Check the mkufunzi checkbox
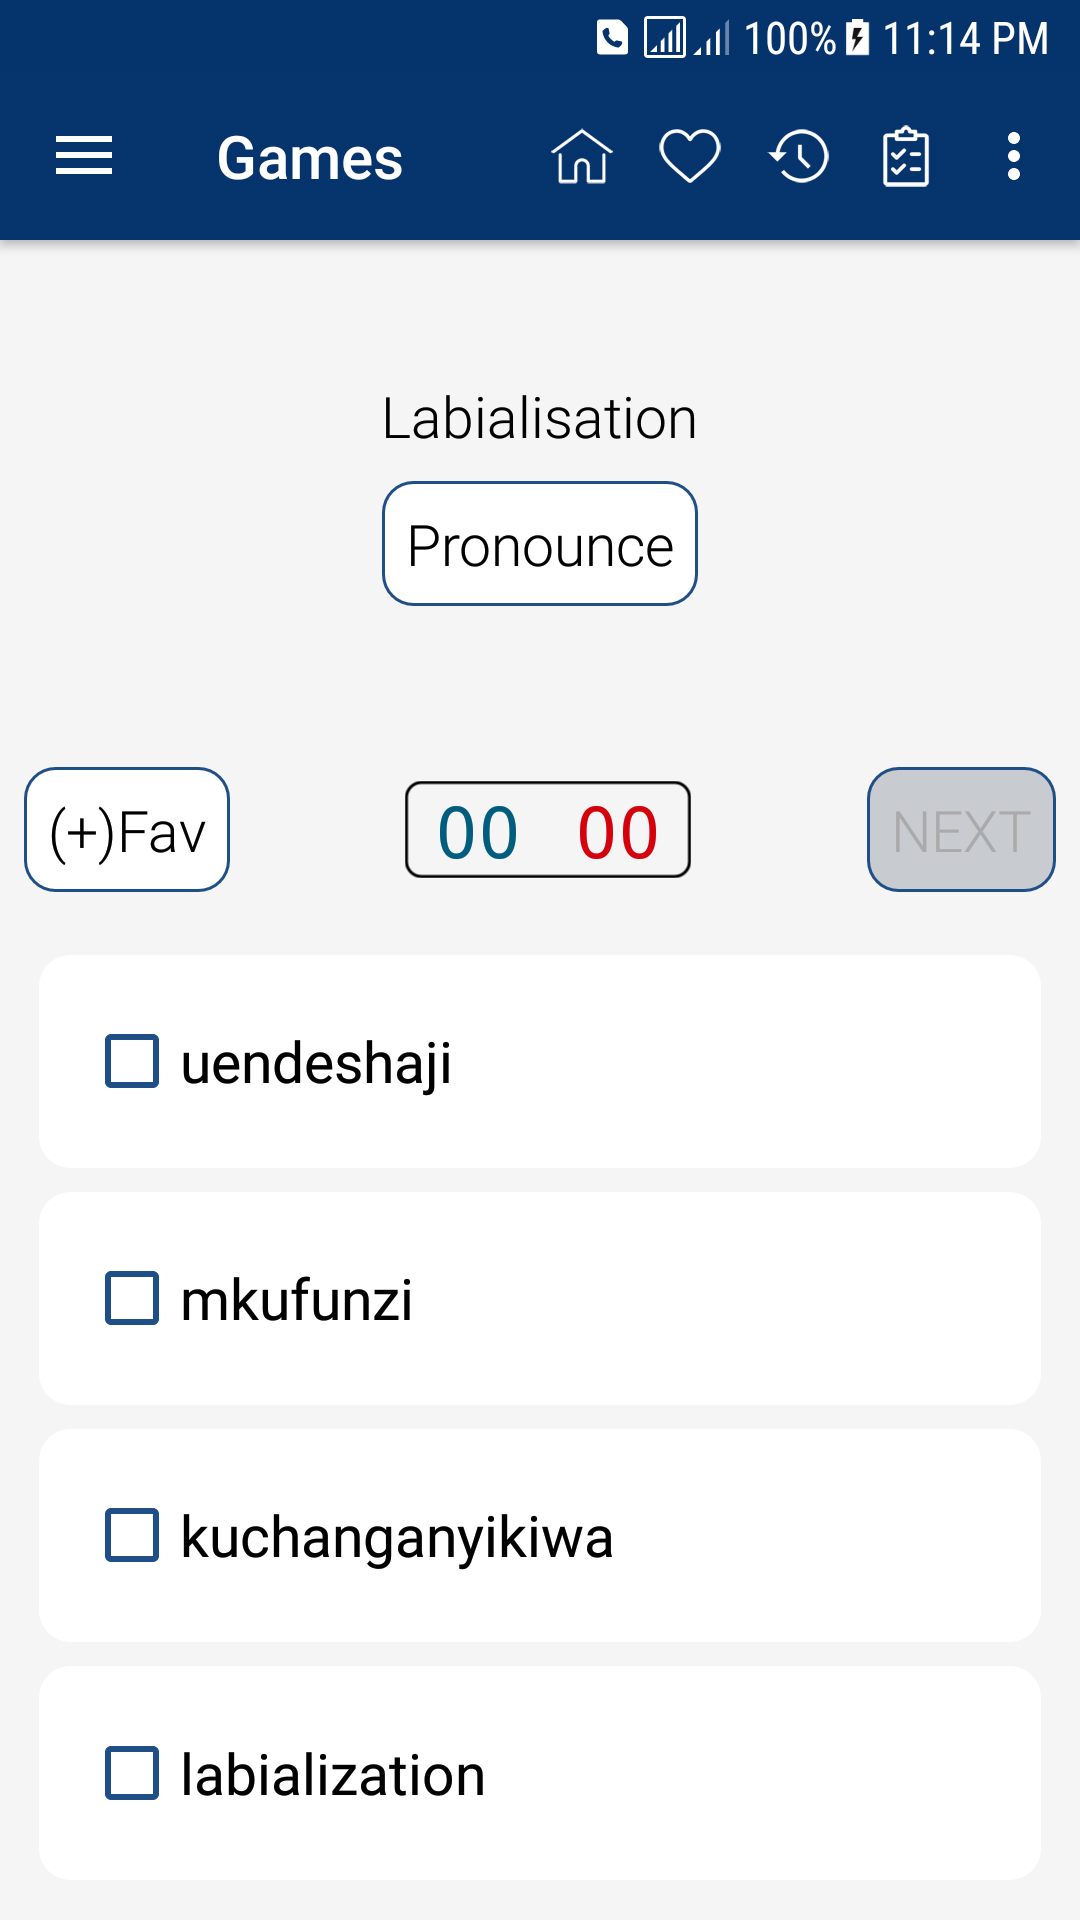The width and height of the screenshot is (1080, 1920). pyautogui.click(x=132, y=1298)
